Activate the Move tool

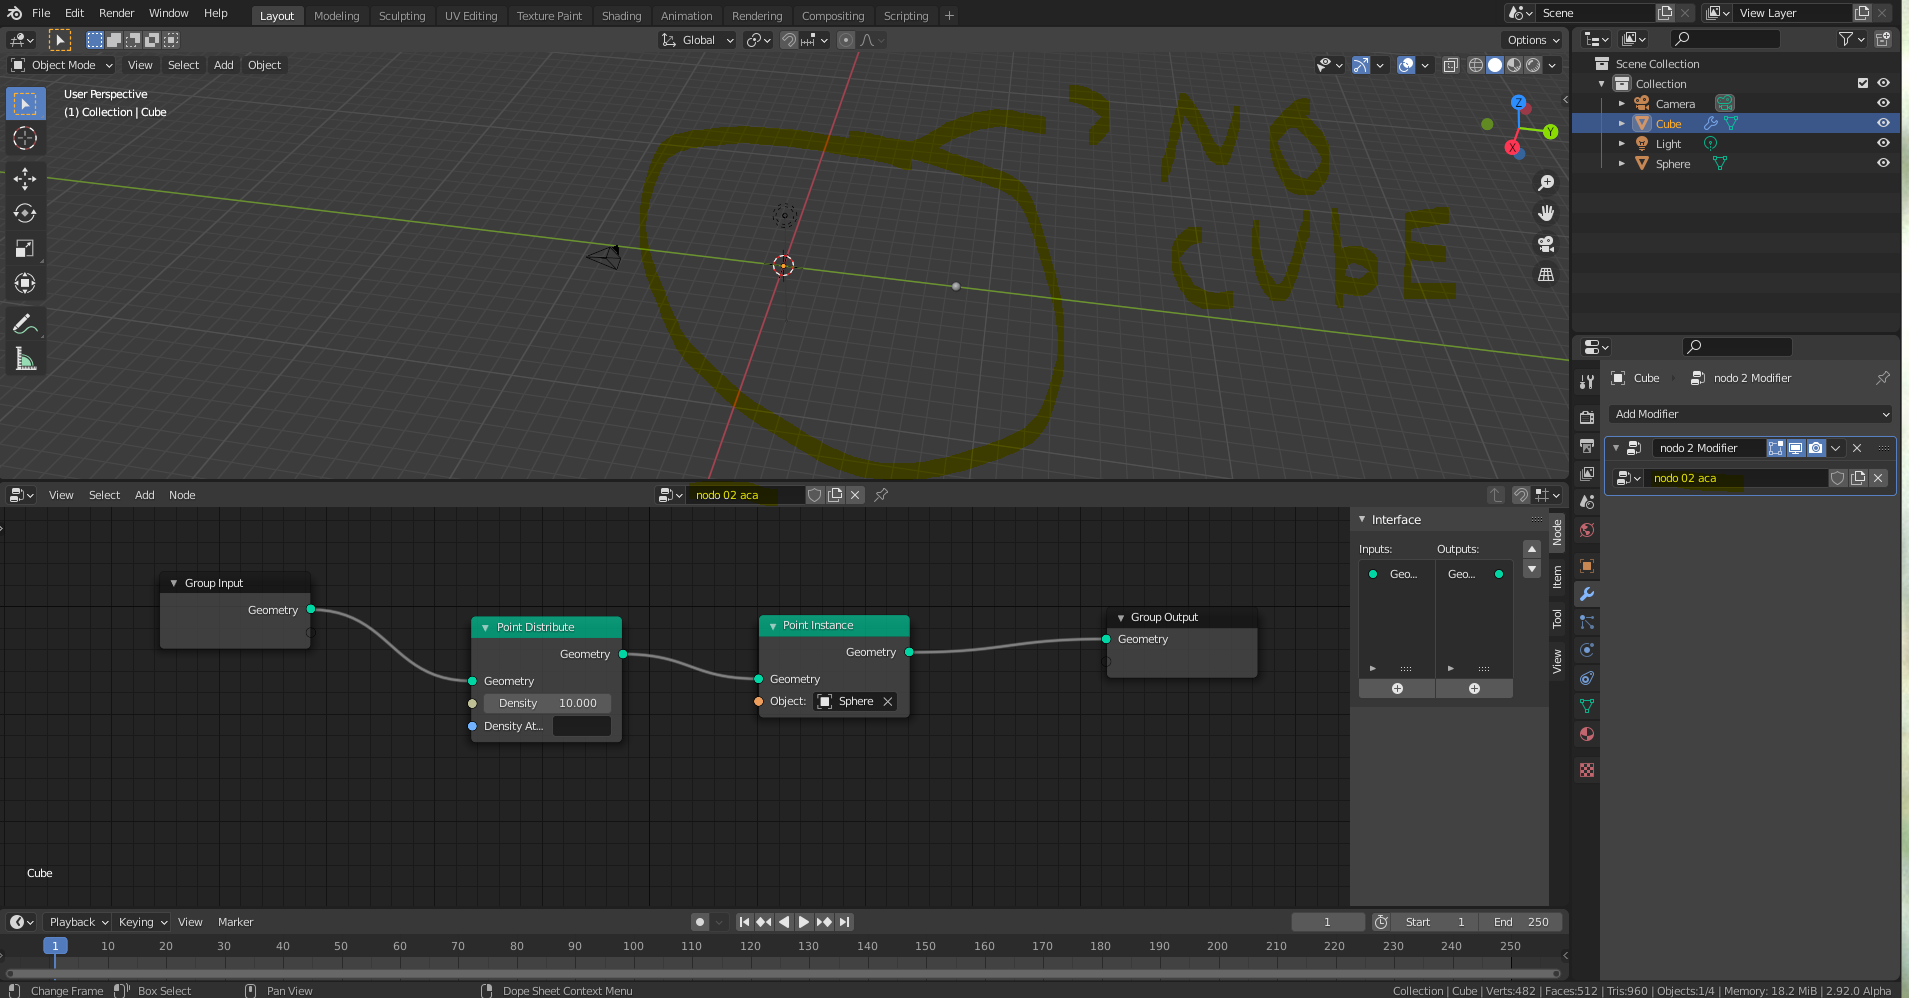click(x=25, y=179)
